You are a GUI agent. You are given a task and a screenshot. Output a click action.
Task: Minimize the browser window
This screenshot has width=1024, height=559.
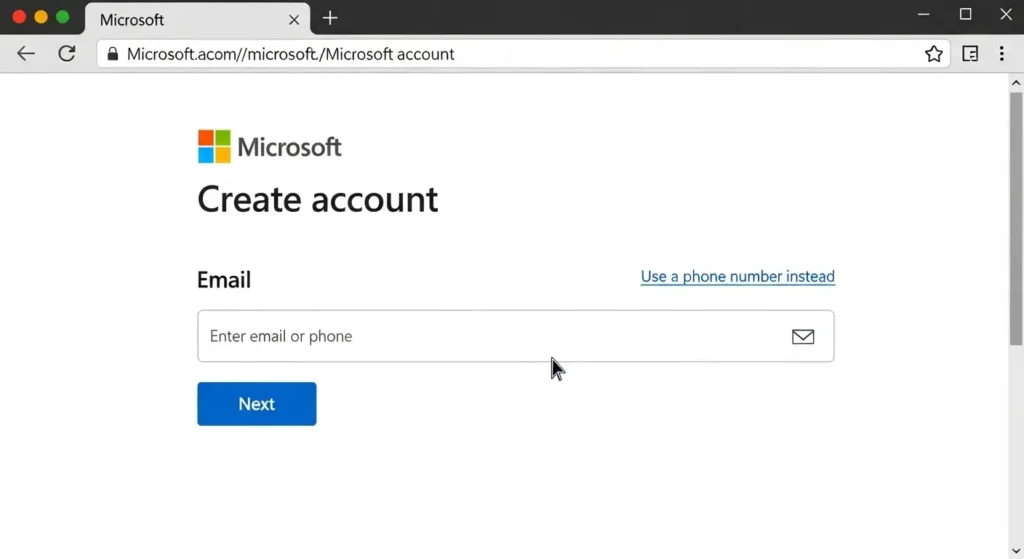923,14
